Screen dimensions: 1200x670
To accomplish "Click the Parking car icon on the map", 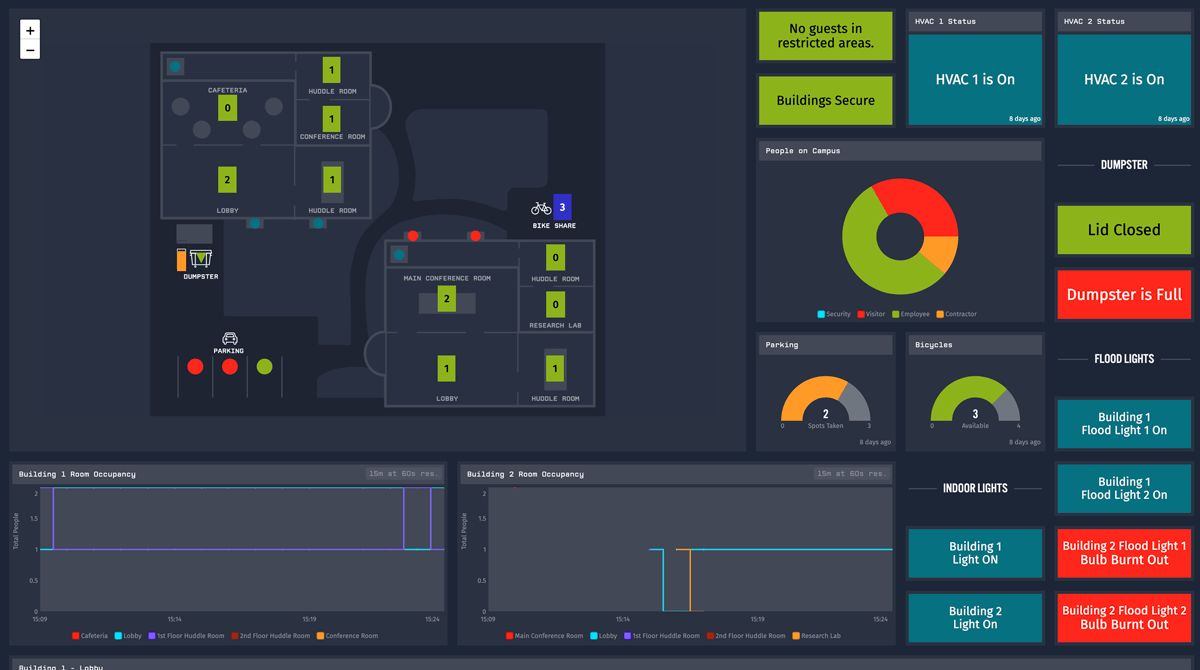I will [x=228, y=338].
